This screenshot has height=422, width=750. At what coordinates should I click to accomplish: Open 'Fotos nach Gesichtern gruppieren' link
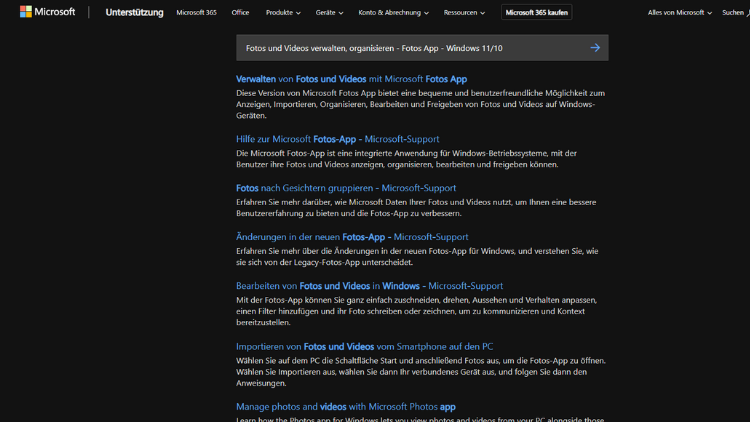coord(346,188)
